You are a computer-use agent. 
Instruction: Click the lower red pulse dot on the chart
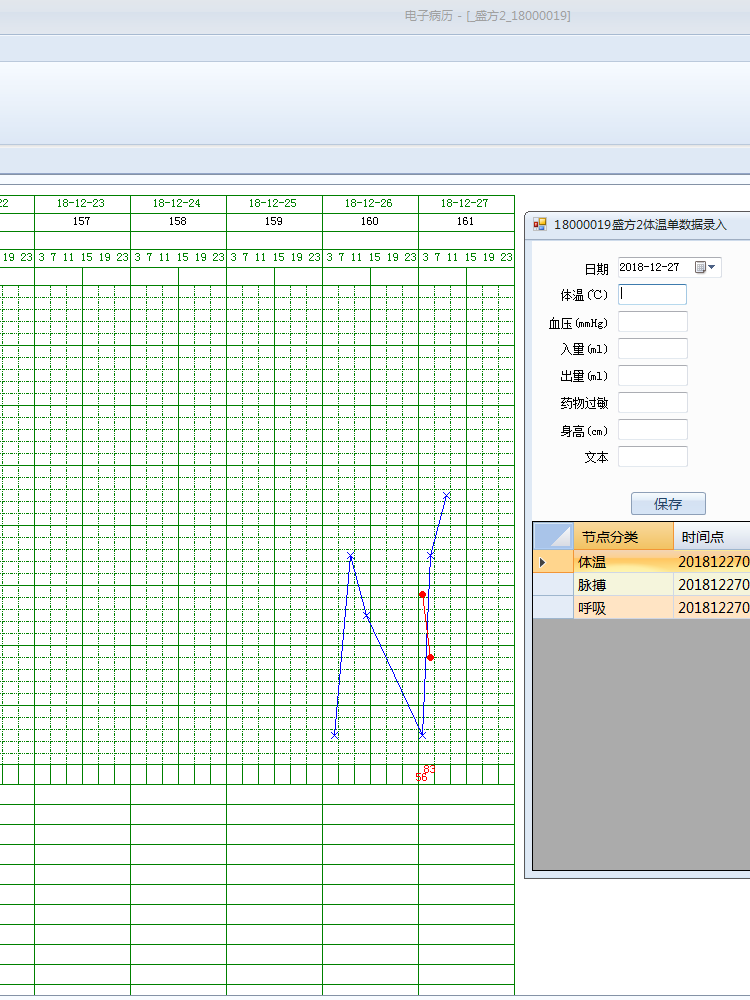tap(430, 657)
